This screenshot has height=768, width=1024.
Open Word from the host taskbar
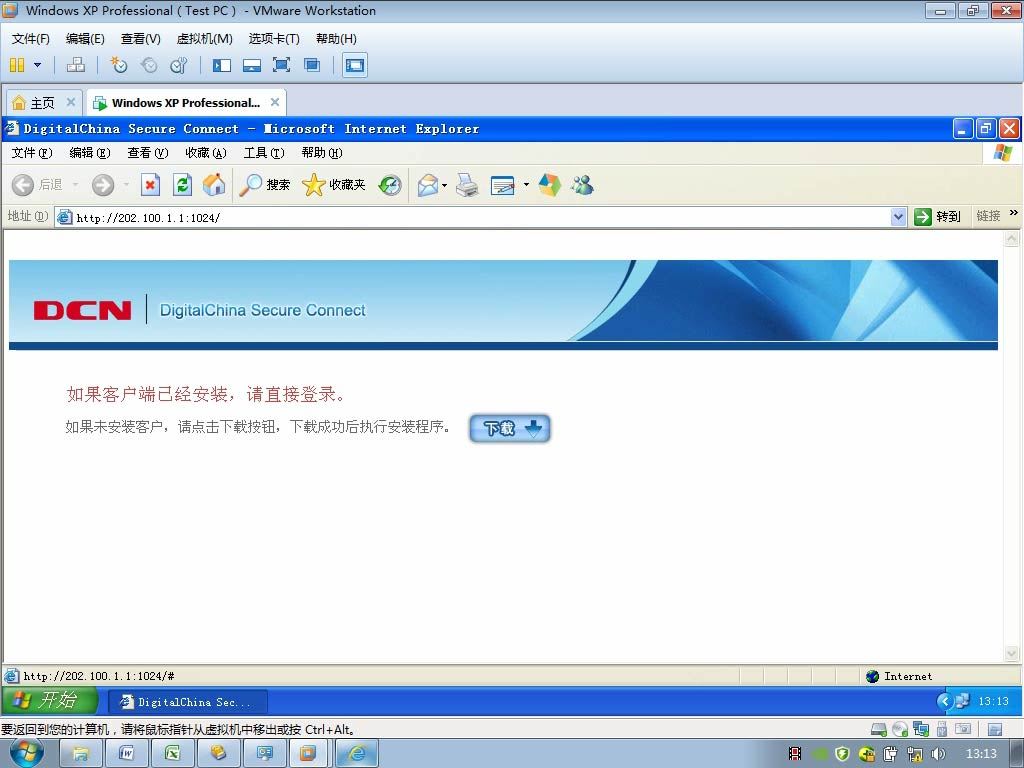click(x=126, y=754)
